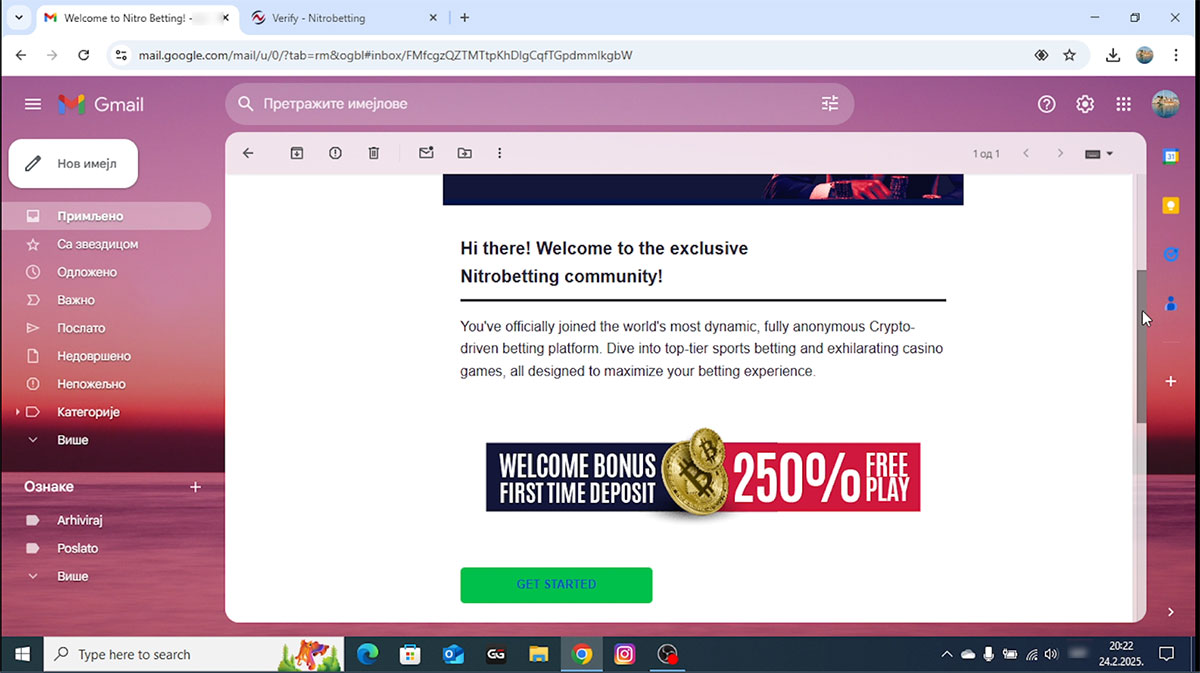View site information icon in address bar

[x=121, y=56]
